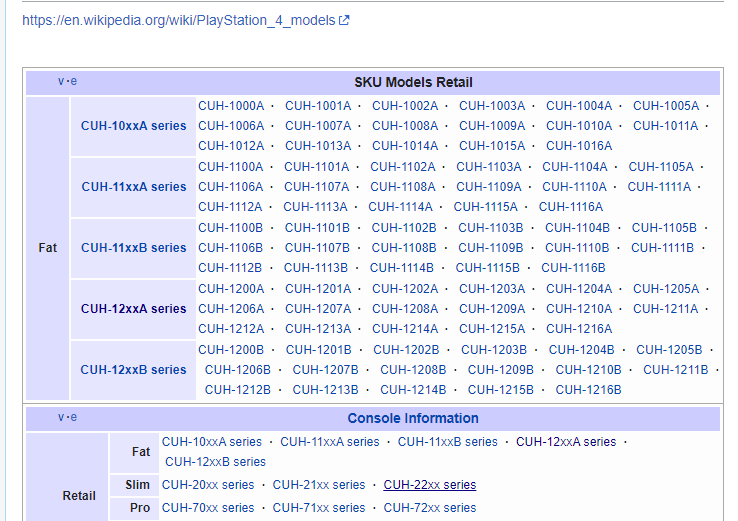Open the CUH-21xx series Slim link

(319, 485)
